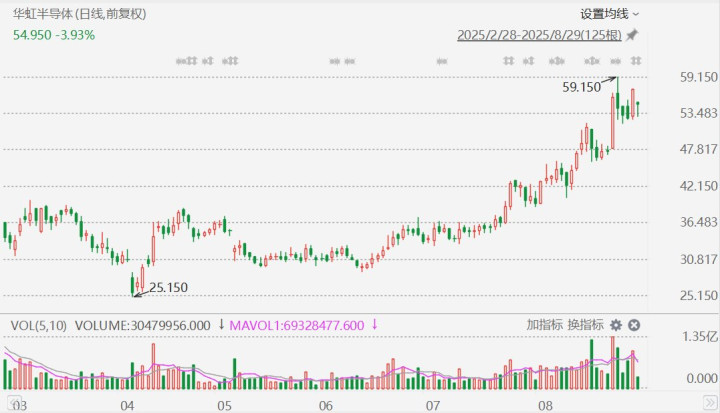Select the 03 month label on the timeline
The image size is (720, 413).
point(18,405)
